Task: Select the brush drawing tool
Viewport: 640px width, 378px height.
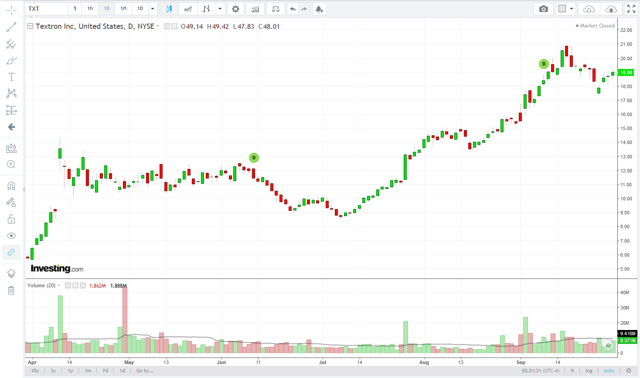Action: click(11, 61)
